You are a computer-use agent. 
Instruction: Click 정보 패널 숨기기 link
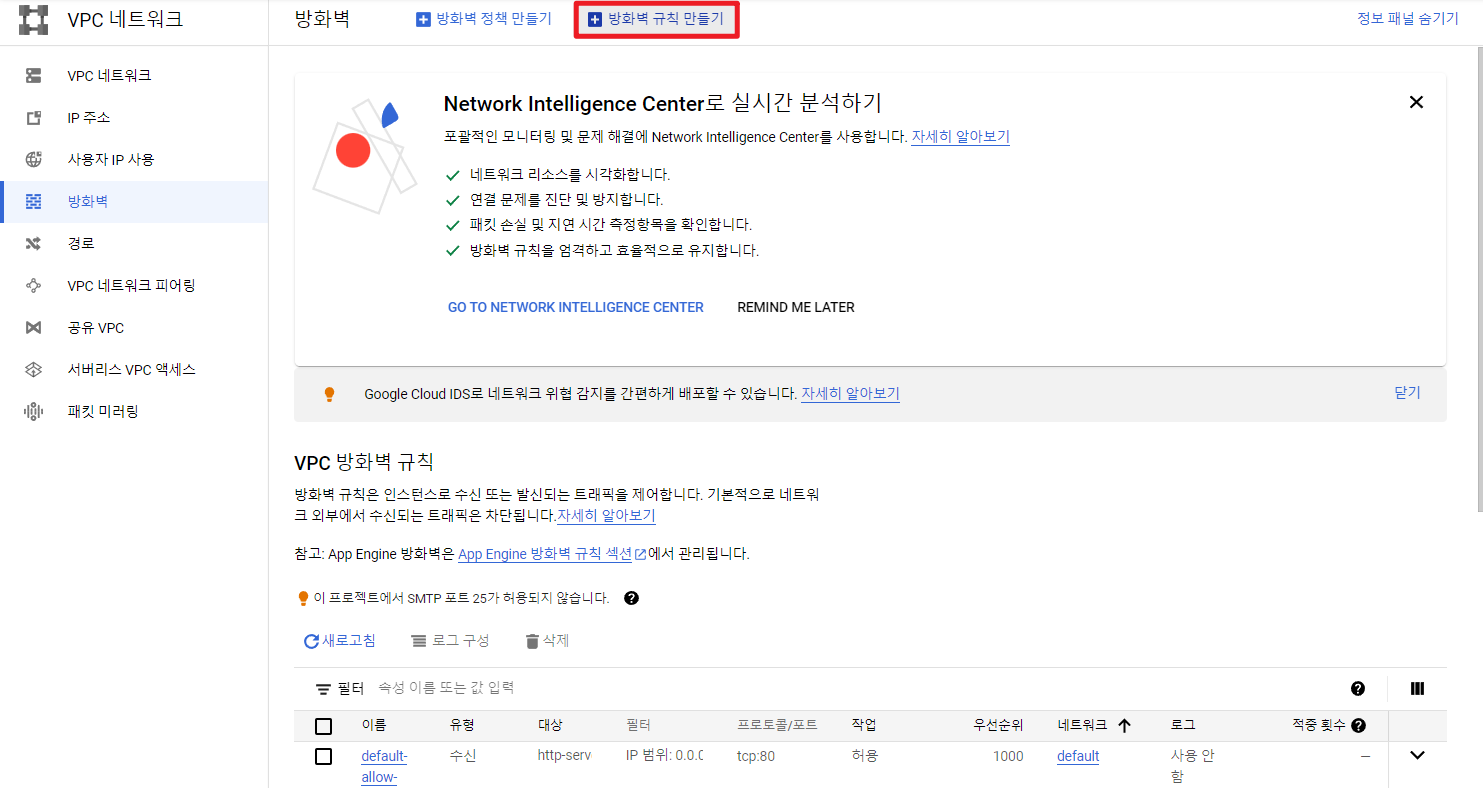[1407, 19]
